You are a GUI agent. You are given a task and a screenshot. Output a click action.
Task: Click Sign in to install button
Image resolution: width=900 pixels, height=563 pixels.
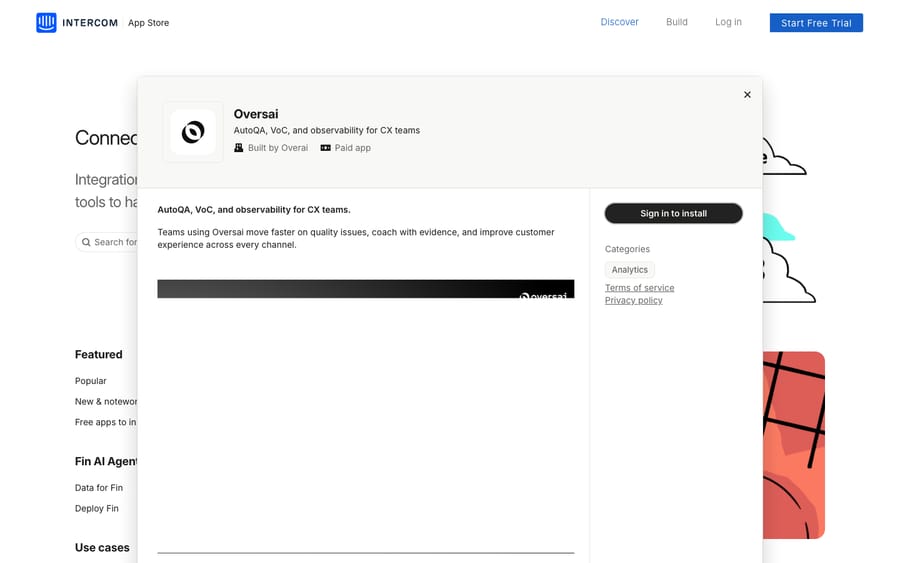pyautogui.click(x=673, y=213)
